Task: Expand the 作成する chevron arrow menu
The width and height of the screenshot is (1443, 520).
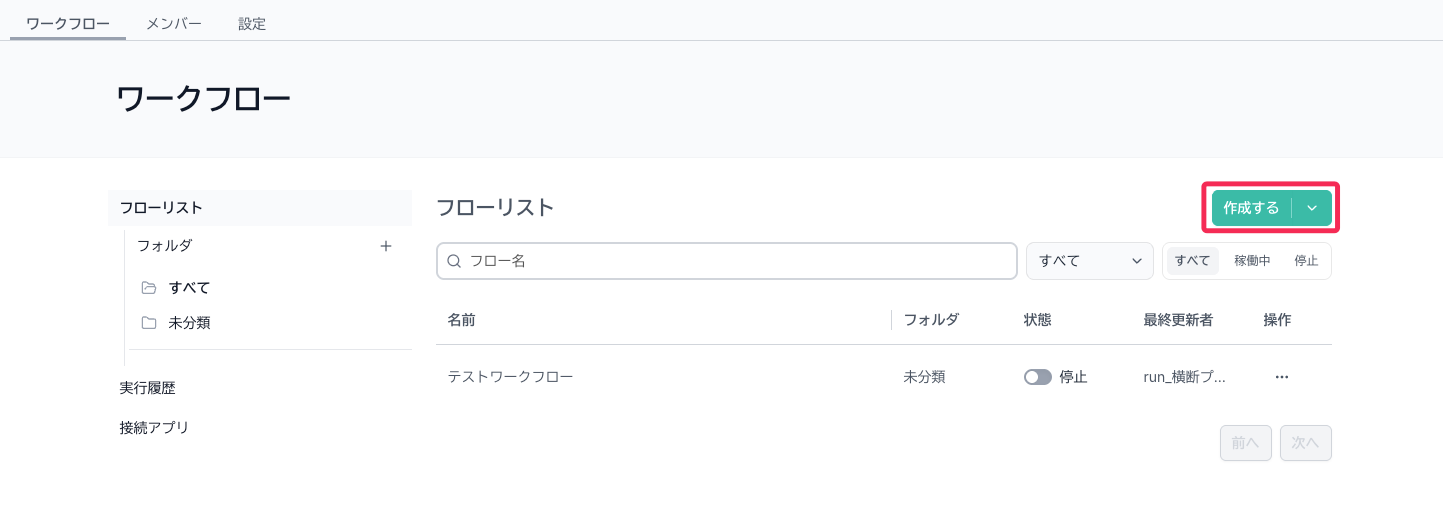Action: pos(1312,208)
